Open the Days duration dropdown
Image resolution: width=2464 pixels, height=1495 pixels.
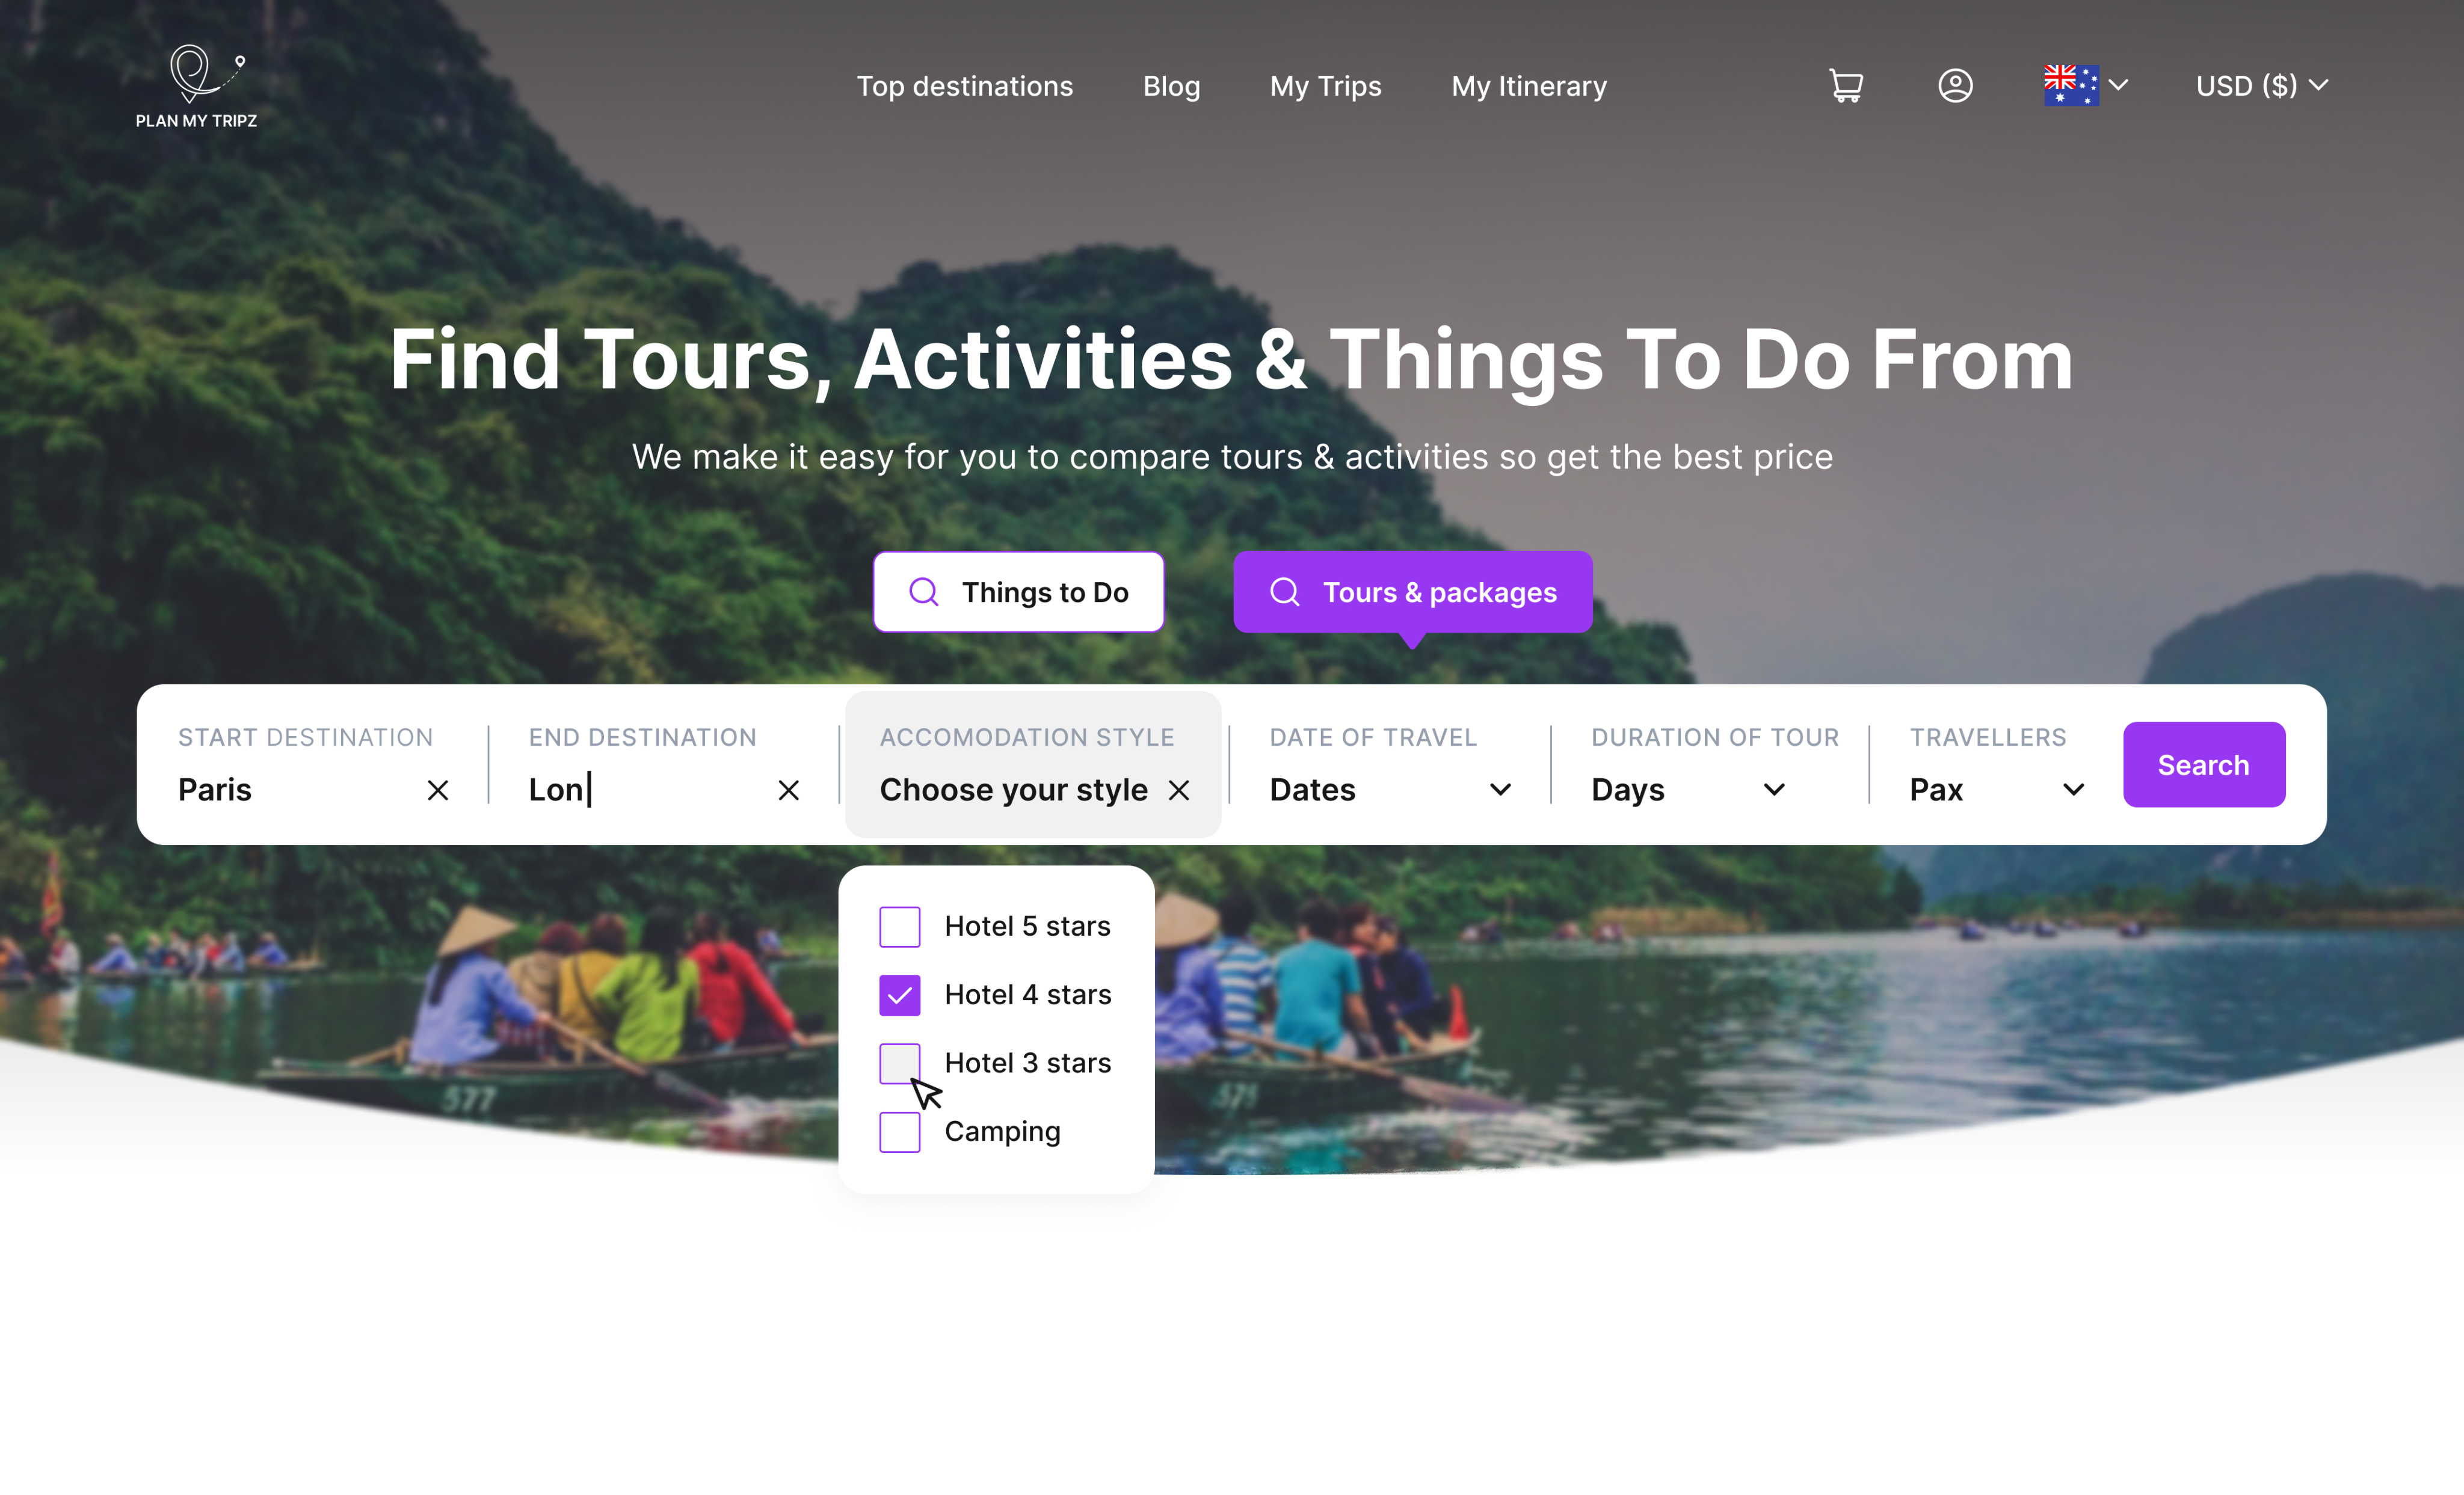(1688, 790)
